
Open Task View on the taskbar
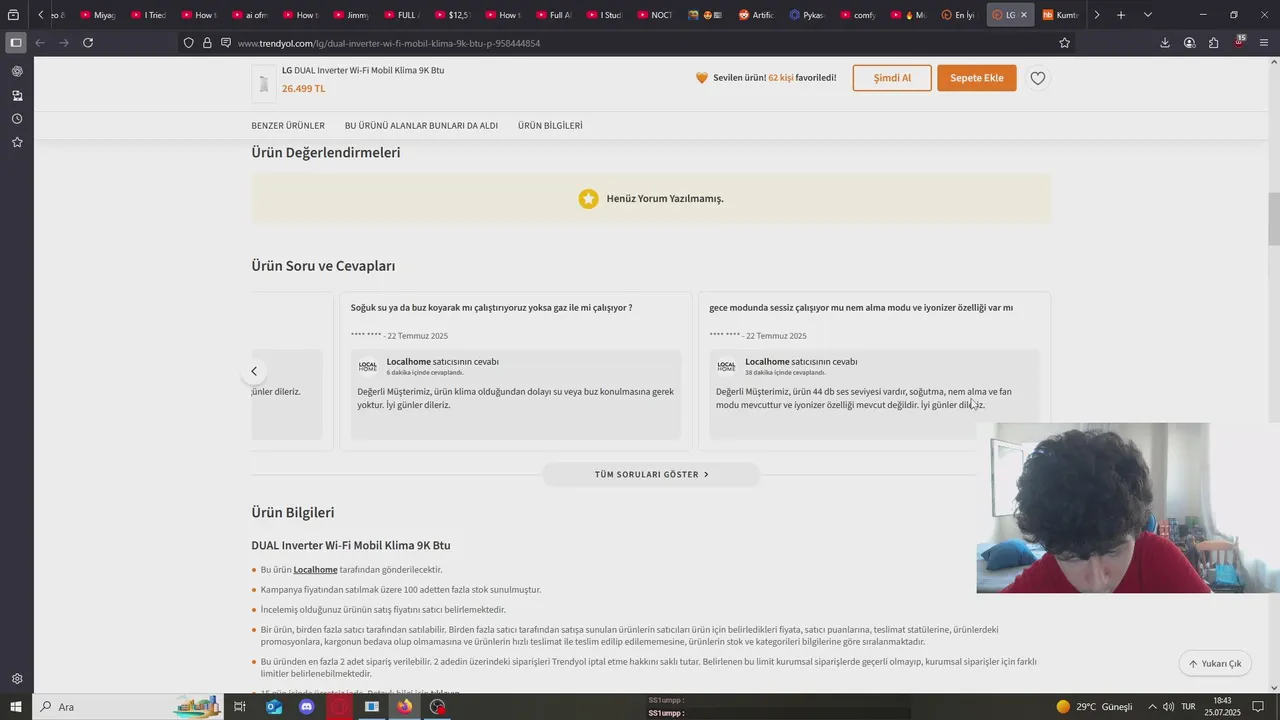[x=240, y=707]
